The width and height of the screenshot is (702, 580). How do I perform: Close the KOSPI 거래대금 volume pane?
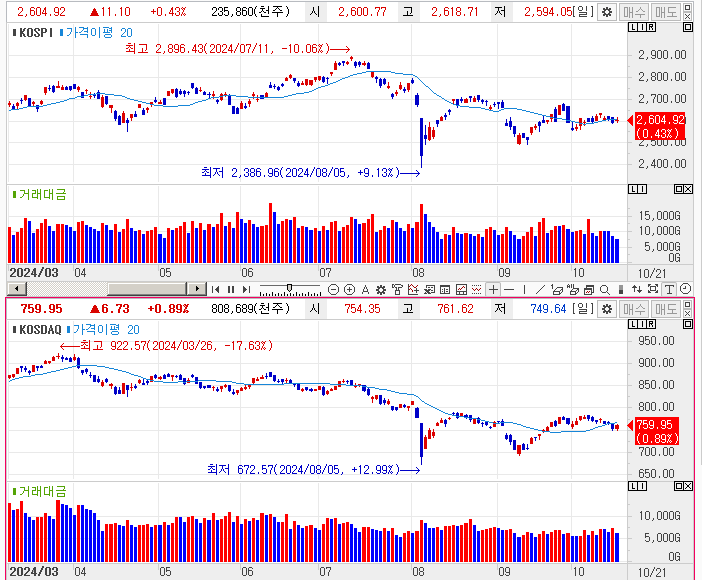click(x=688, y=189)
